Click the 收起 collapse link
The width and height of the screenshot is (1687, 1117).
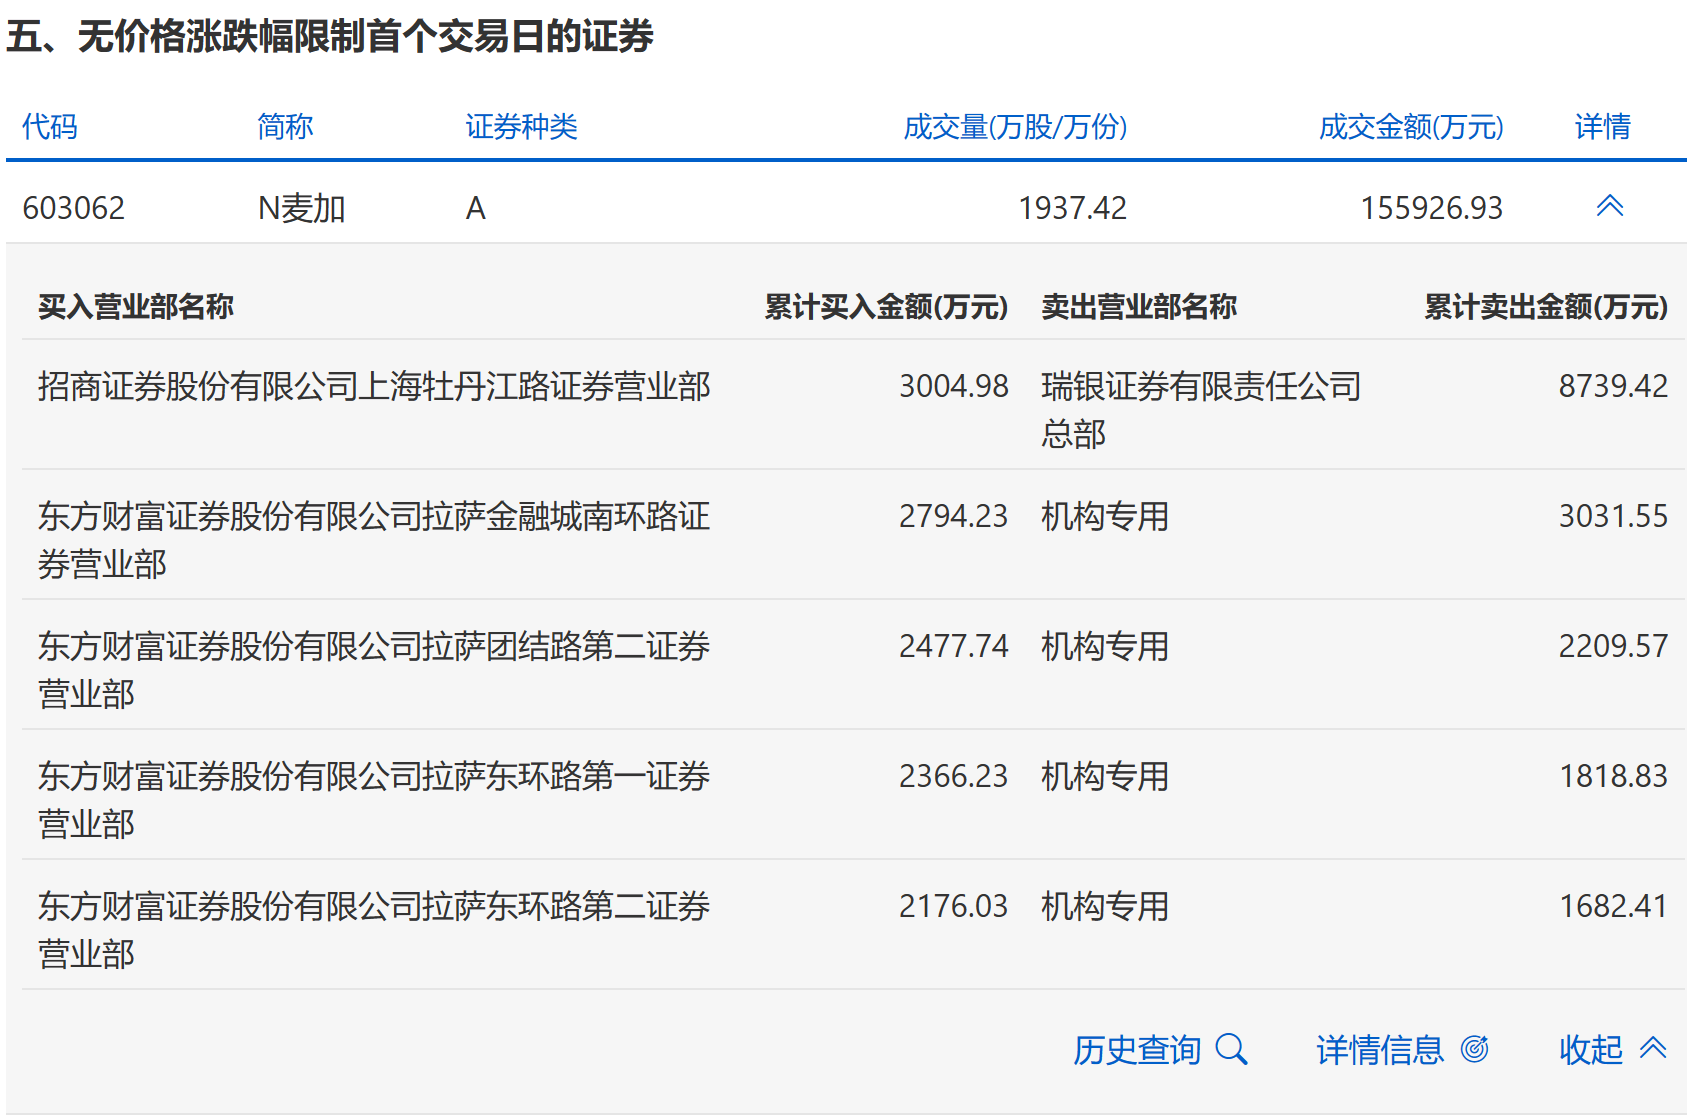(1590, 1050)
